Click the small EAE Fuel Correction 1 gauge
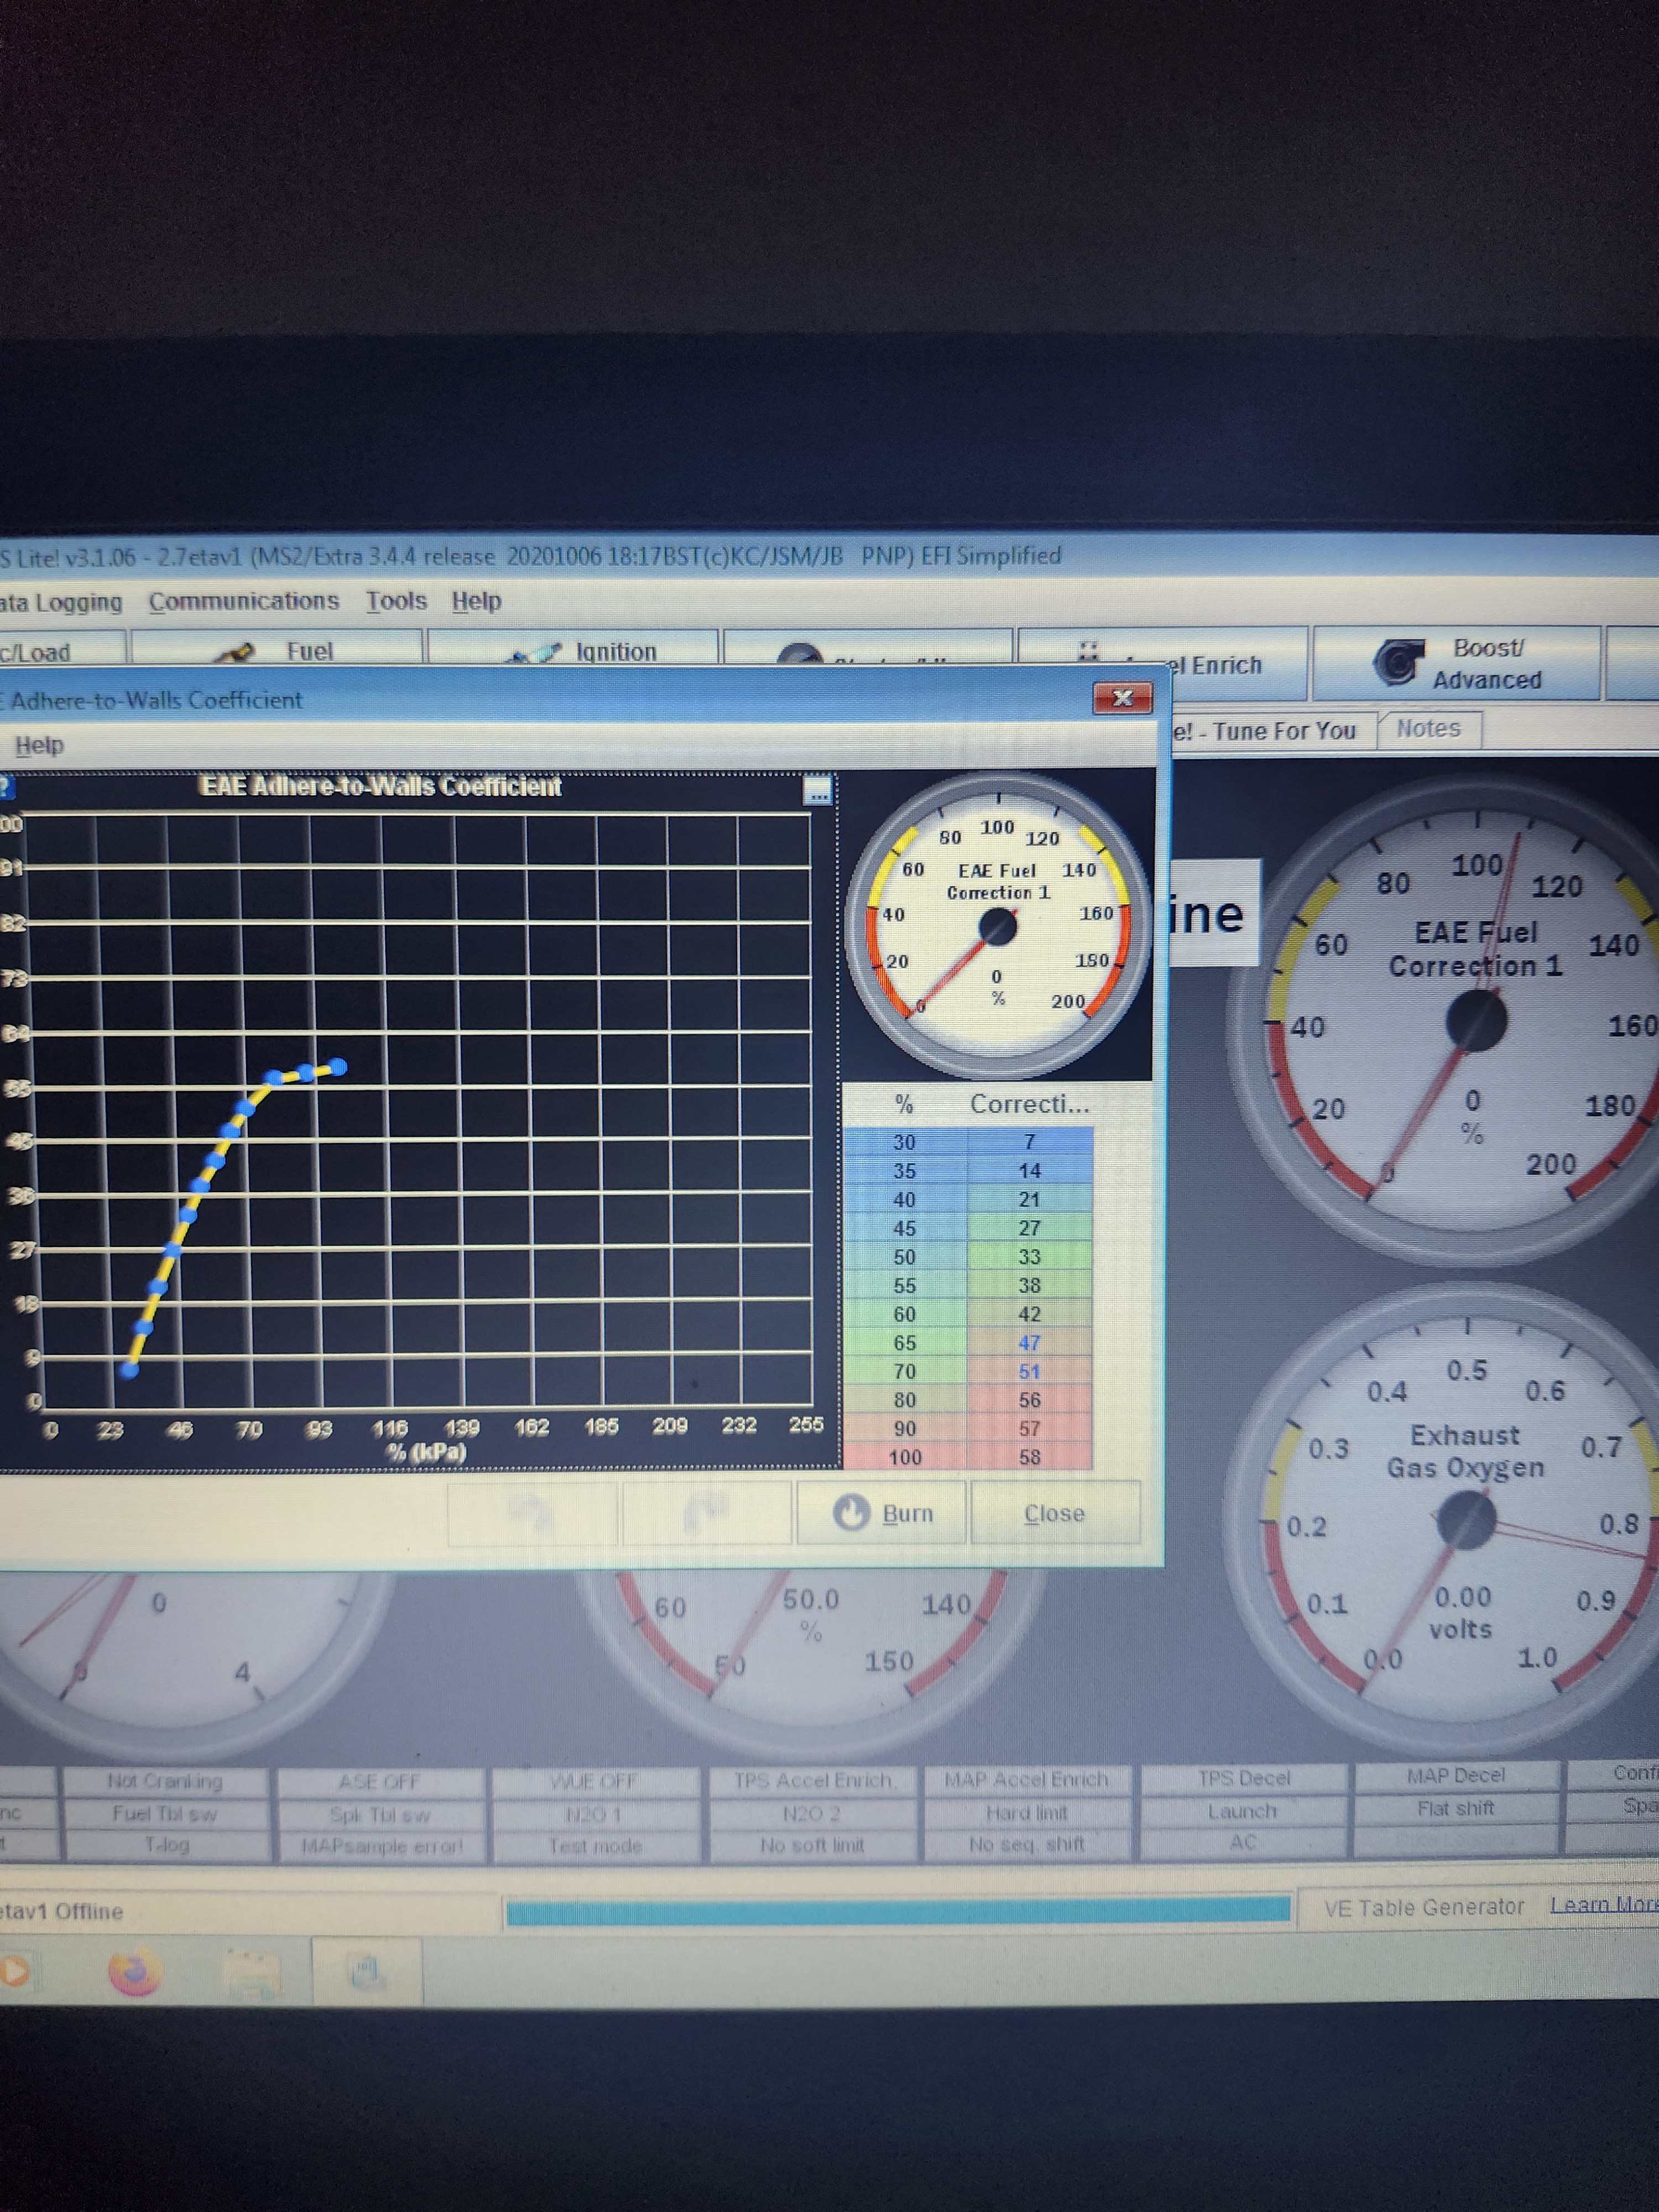This screenshot has width=1659, height=2212. [x=997, y=925]
